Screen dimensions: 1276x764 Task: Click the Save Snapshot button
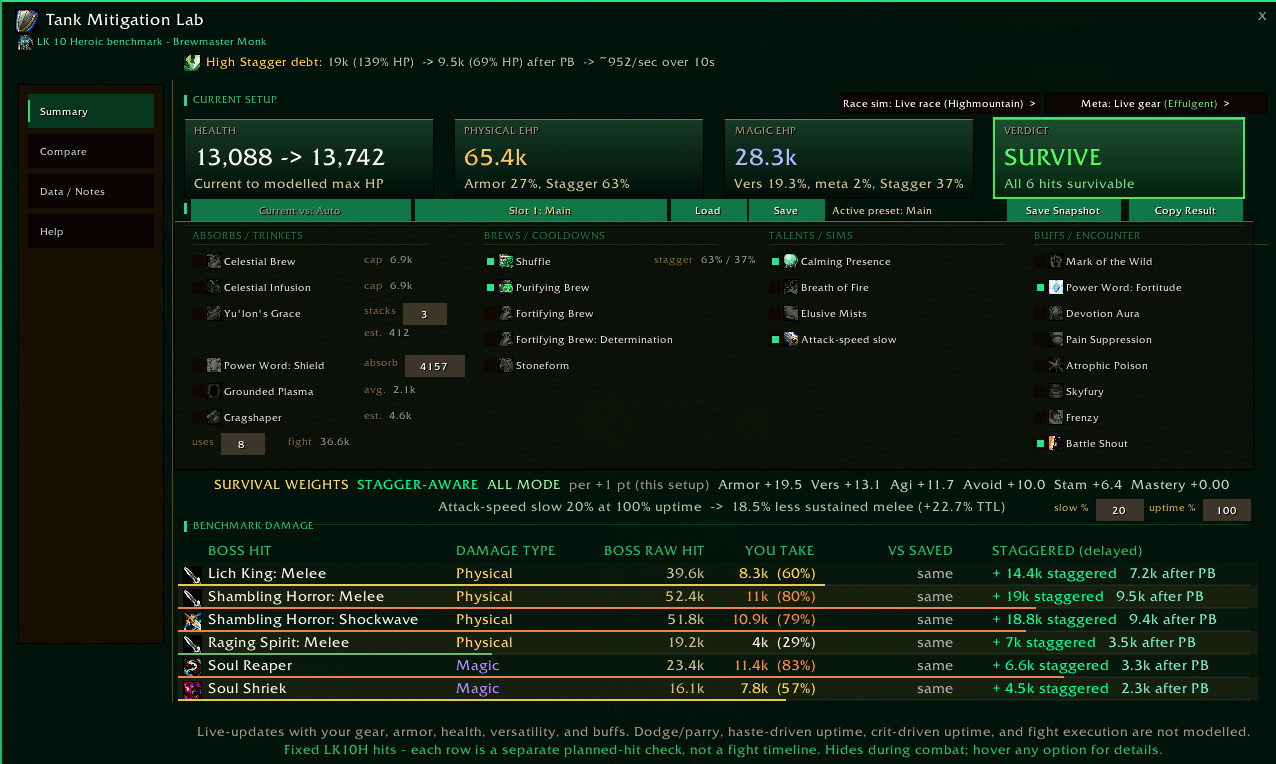[x=1063, y=210]
